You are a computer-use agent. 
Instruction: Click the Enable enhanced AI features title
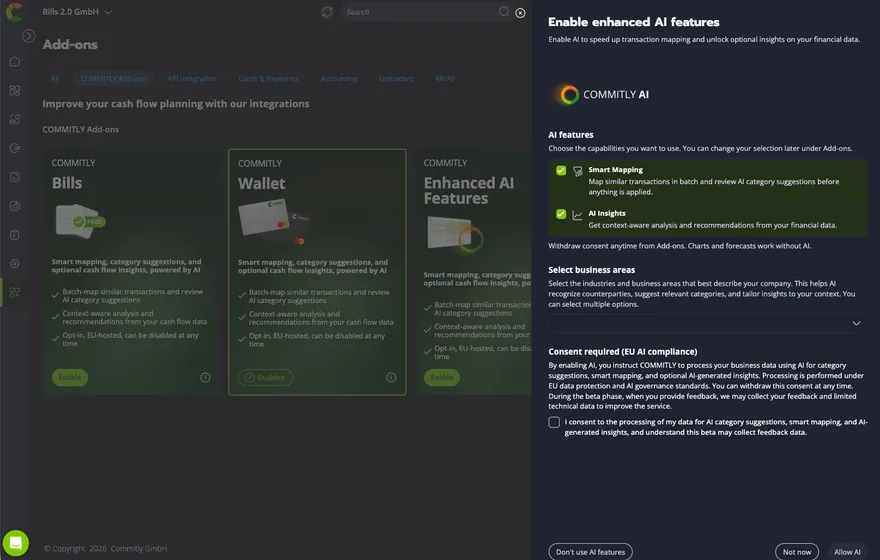tap(634, 22)
